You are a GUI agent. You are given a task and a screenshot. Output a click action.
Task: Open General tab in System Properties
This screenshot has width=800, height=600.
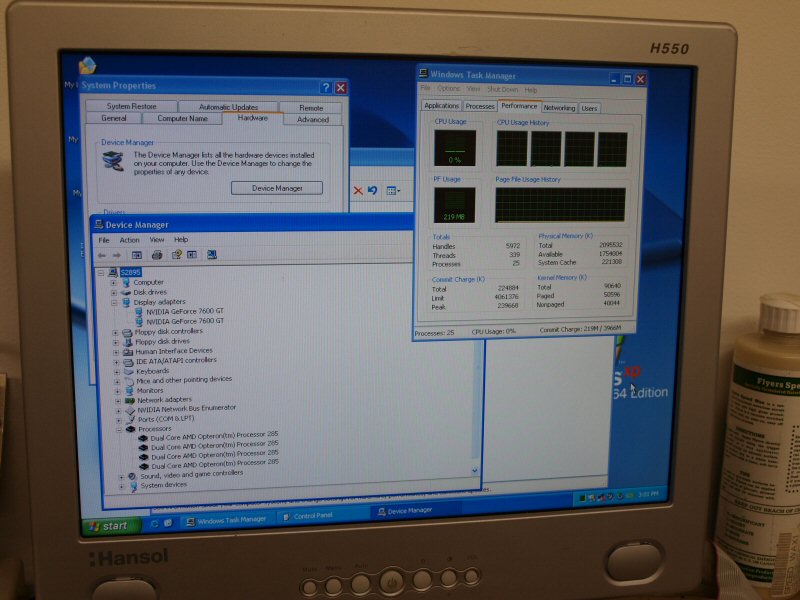coord(114,118)
